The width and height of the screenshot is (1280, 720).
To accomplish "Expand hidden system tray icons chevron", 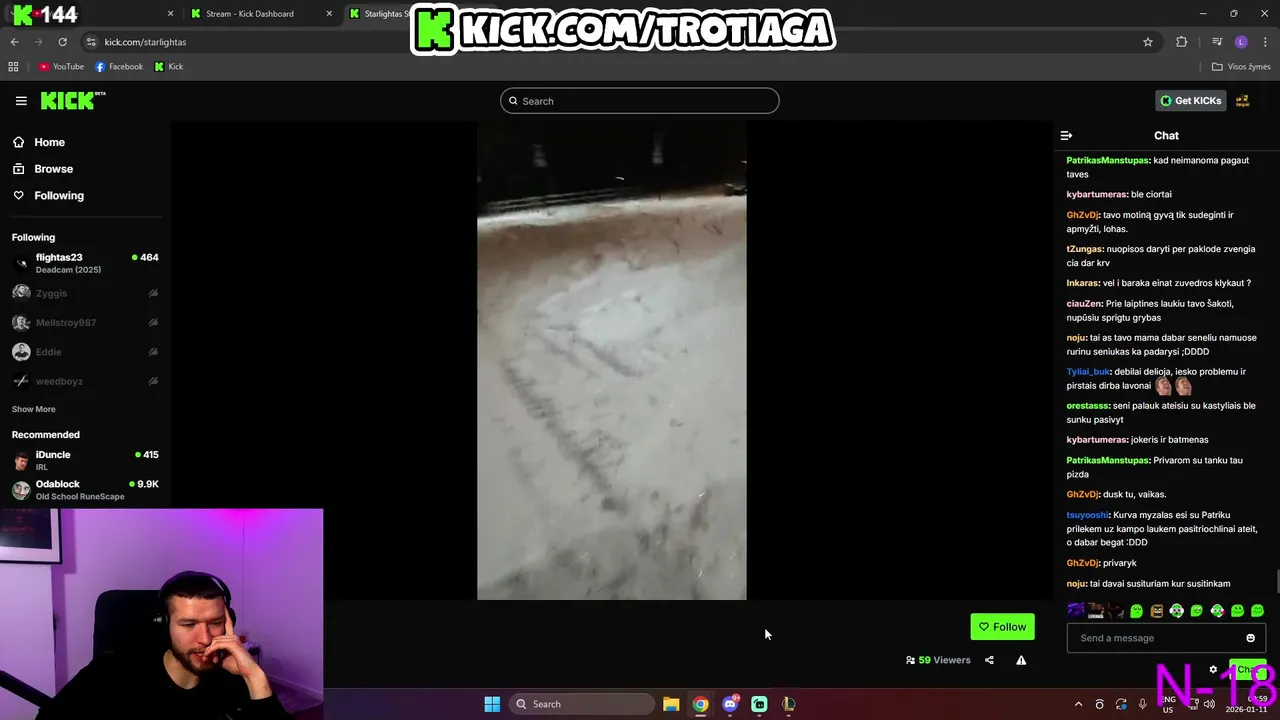I will (x=1078, y=704).
